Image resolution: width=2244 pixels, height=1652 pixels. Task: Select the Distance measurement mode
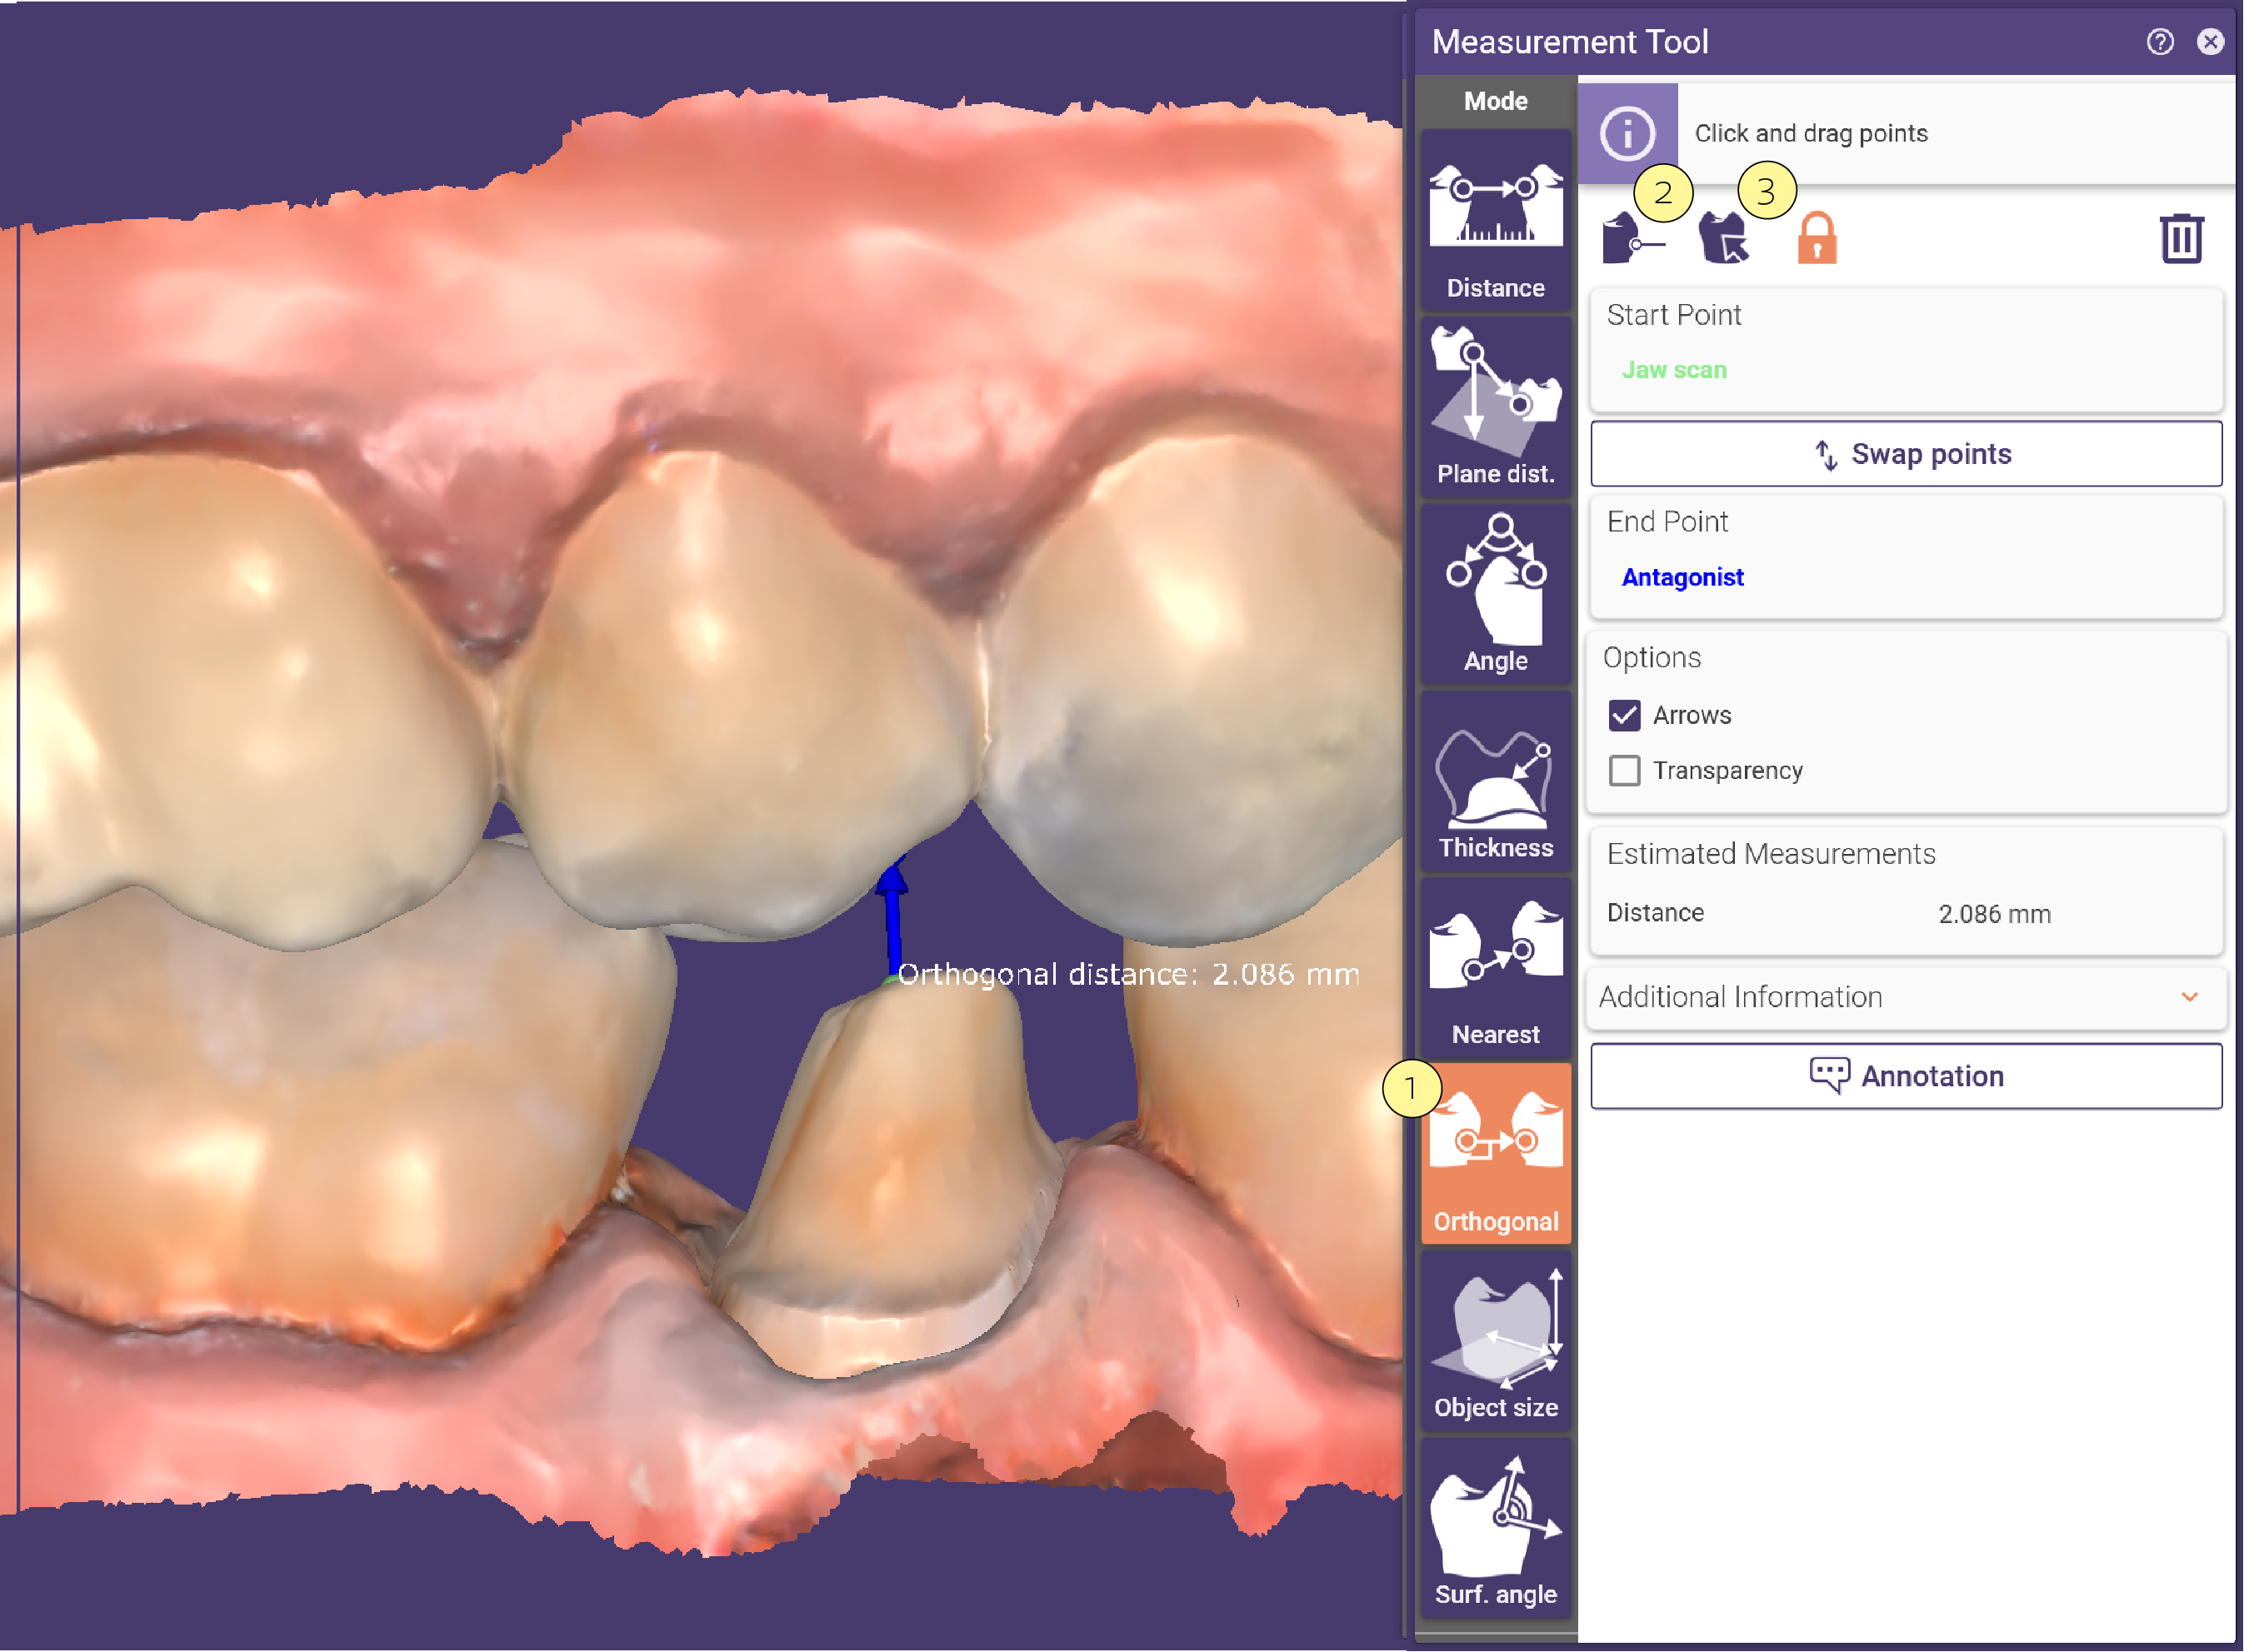point(1495,221)
